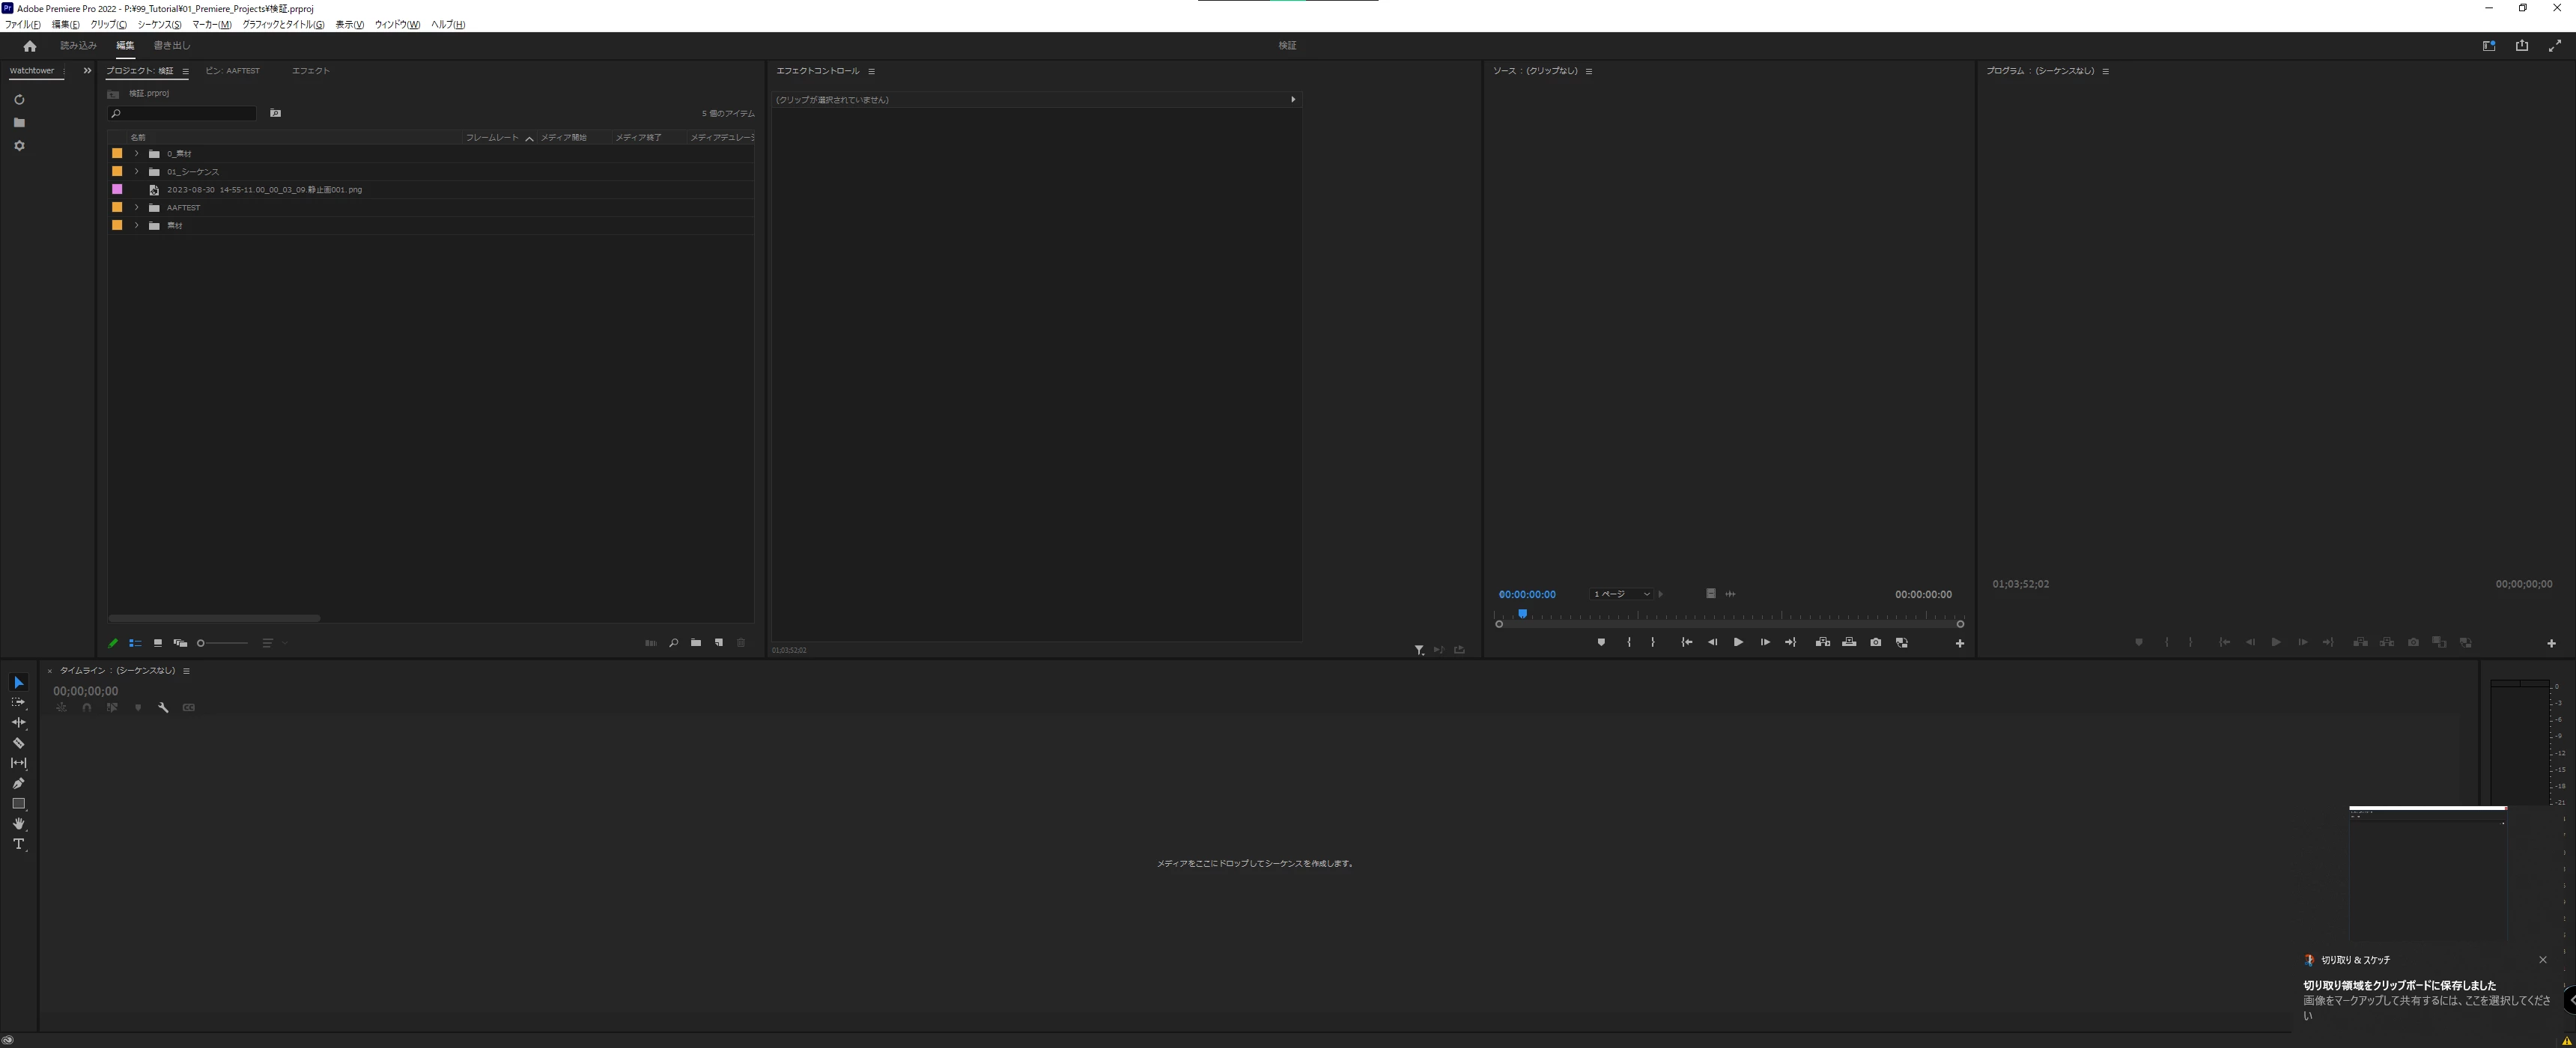Open the シーケンス menu
2576x1048 pixels.
pyautogui.click(x=159, y=24)
